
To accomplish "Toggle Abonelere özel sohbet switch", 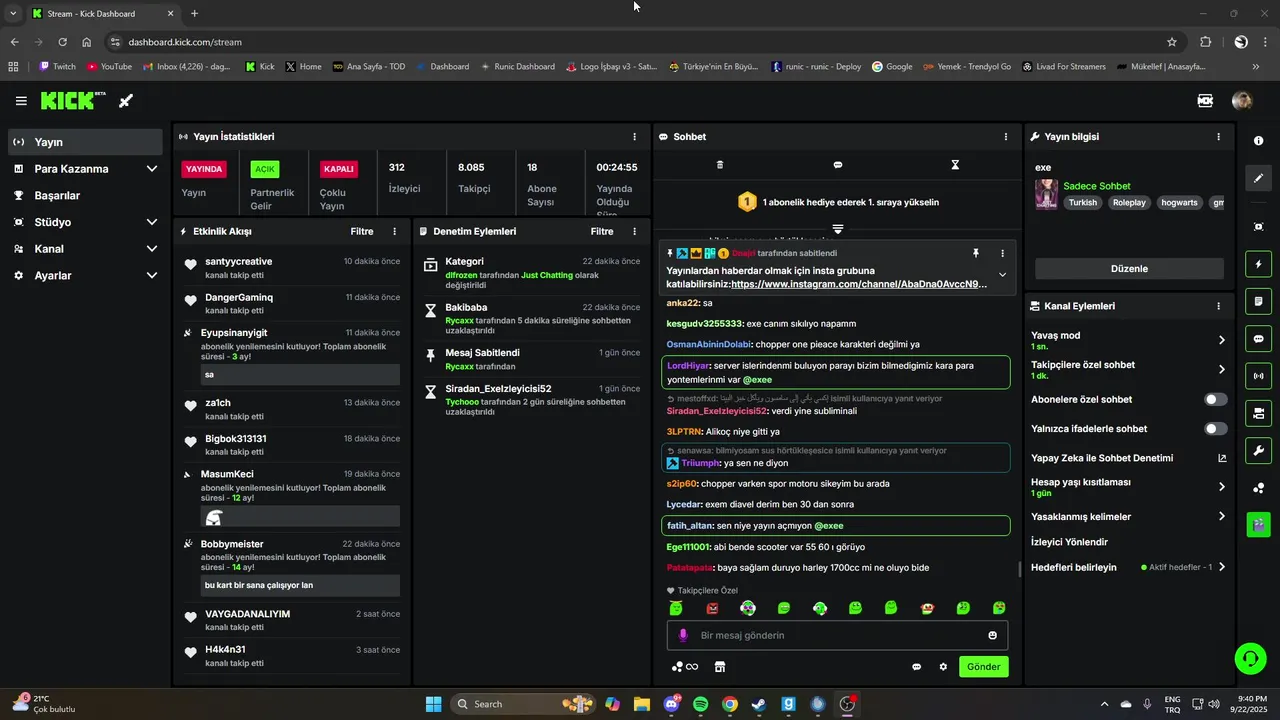I will click(1215, 399).
